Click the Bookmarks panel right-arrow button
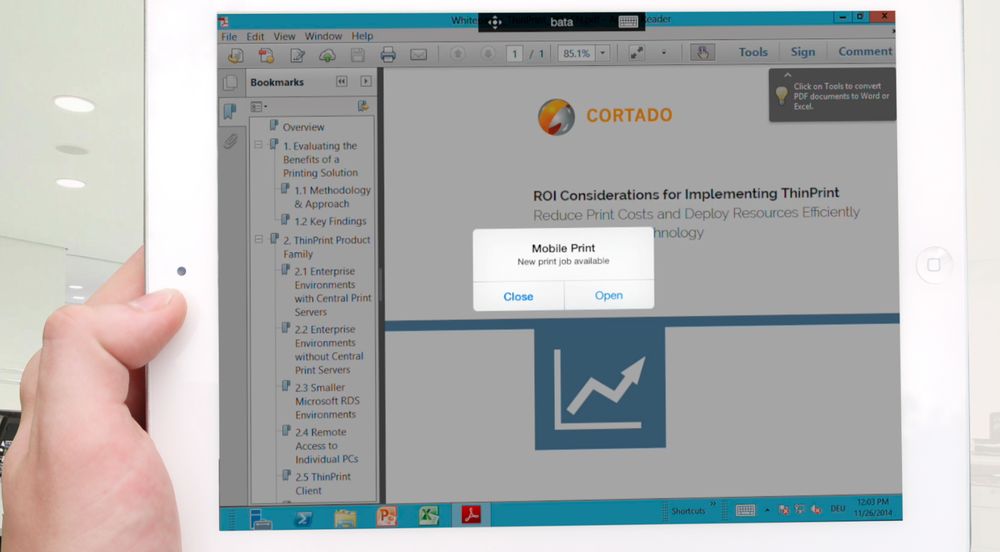 click(365, 82)
